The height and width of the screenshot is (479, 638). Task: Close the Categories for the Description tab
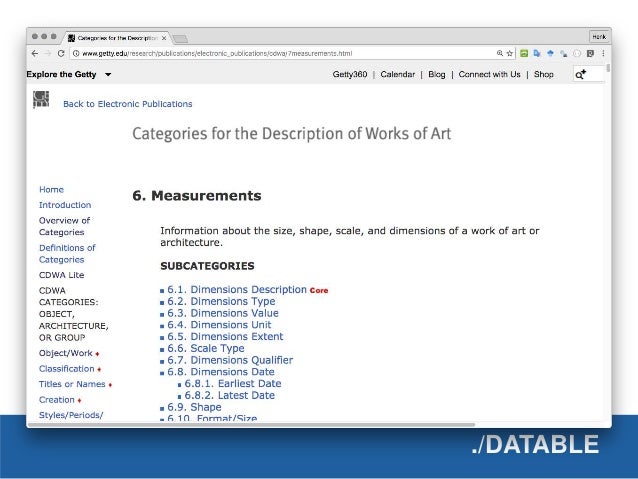(x=164, y=38)
